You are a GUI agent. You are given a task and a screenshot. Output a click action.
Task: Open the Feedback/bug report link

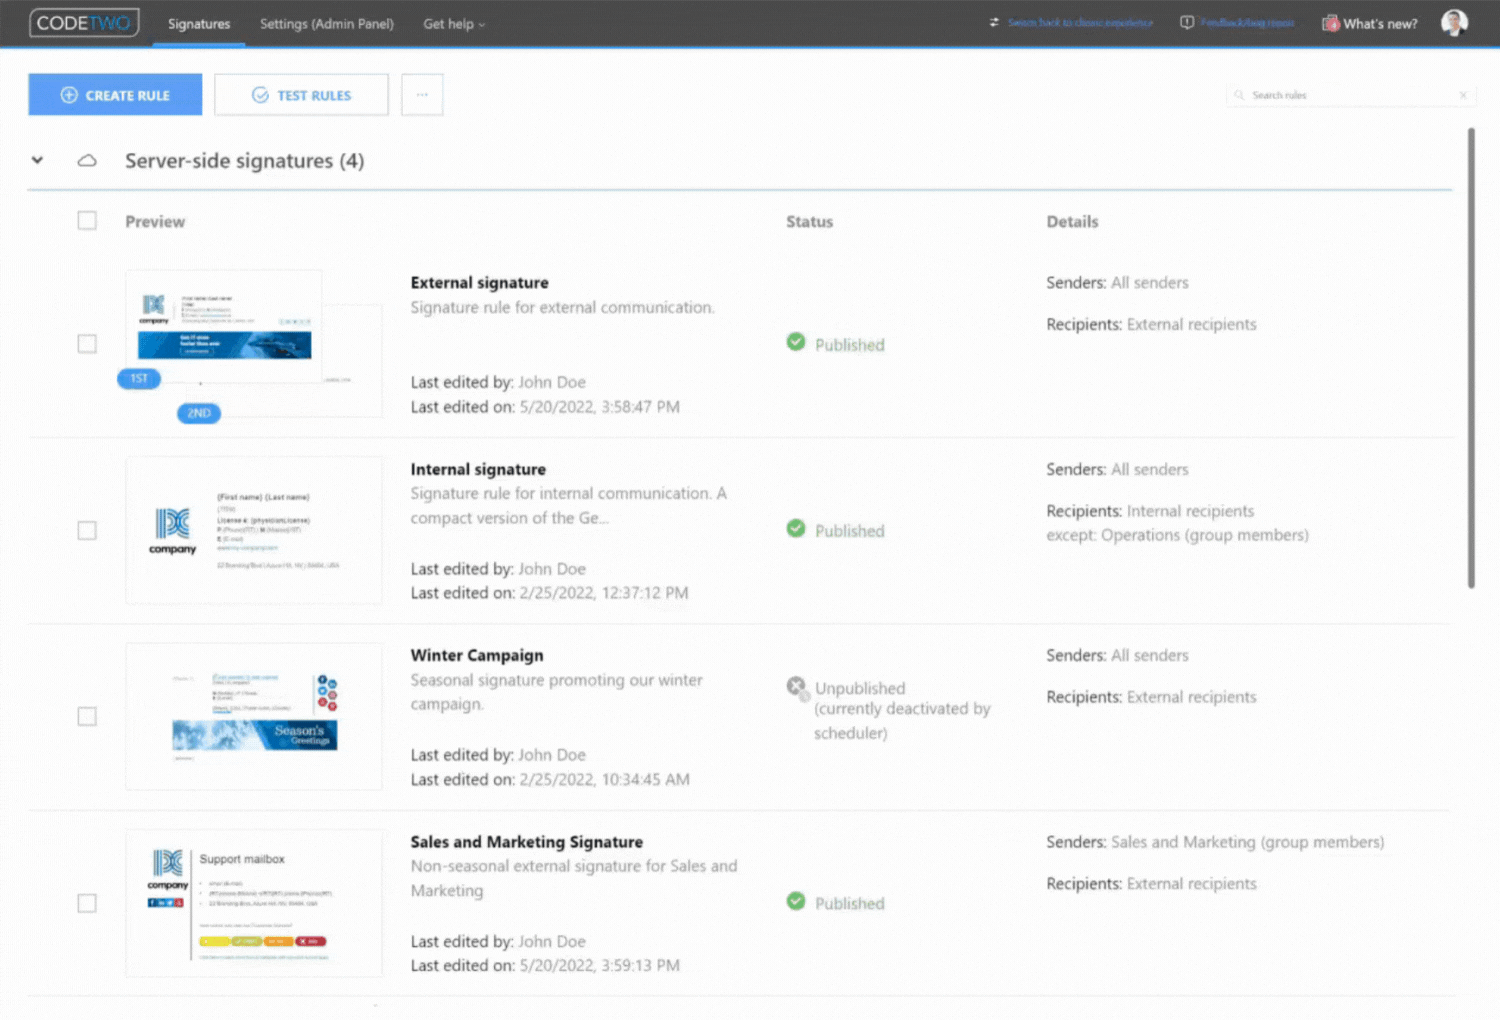coord(1247,23)
